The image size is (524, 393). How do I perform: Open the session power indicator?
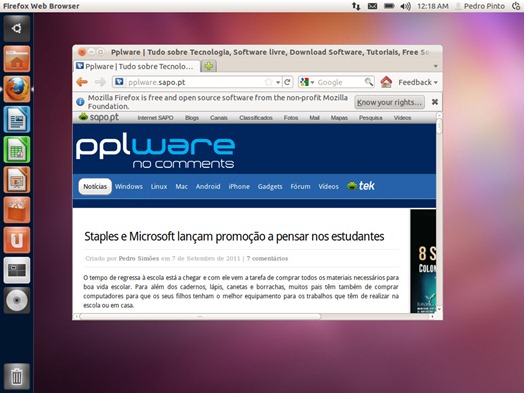[516, 6]
